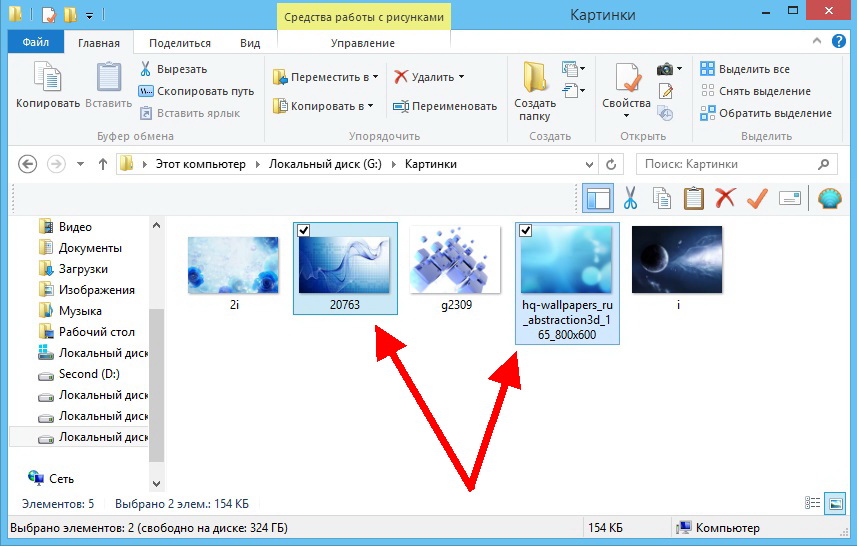The image size is (857, 546).
Task: Open the Удалить dropdown arrow
Action: [461, 77]
